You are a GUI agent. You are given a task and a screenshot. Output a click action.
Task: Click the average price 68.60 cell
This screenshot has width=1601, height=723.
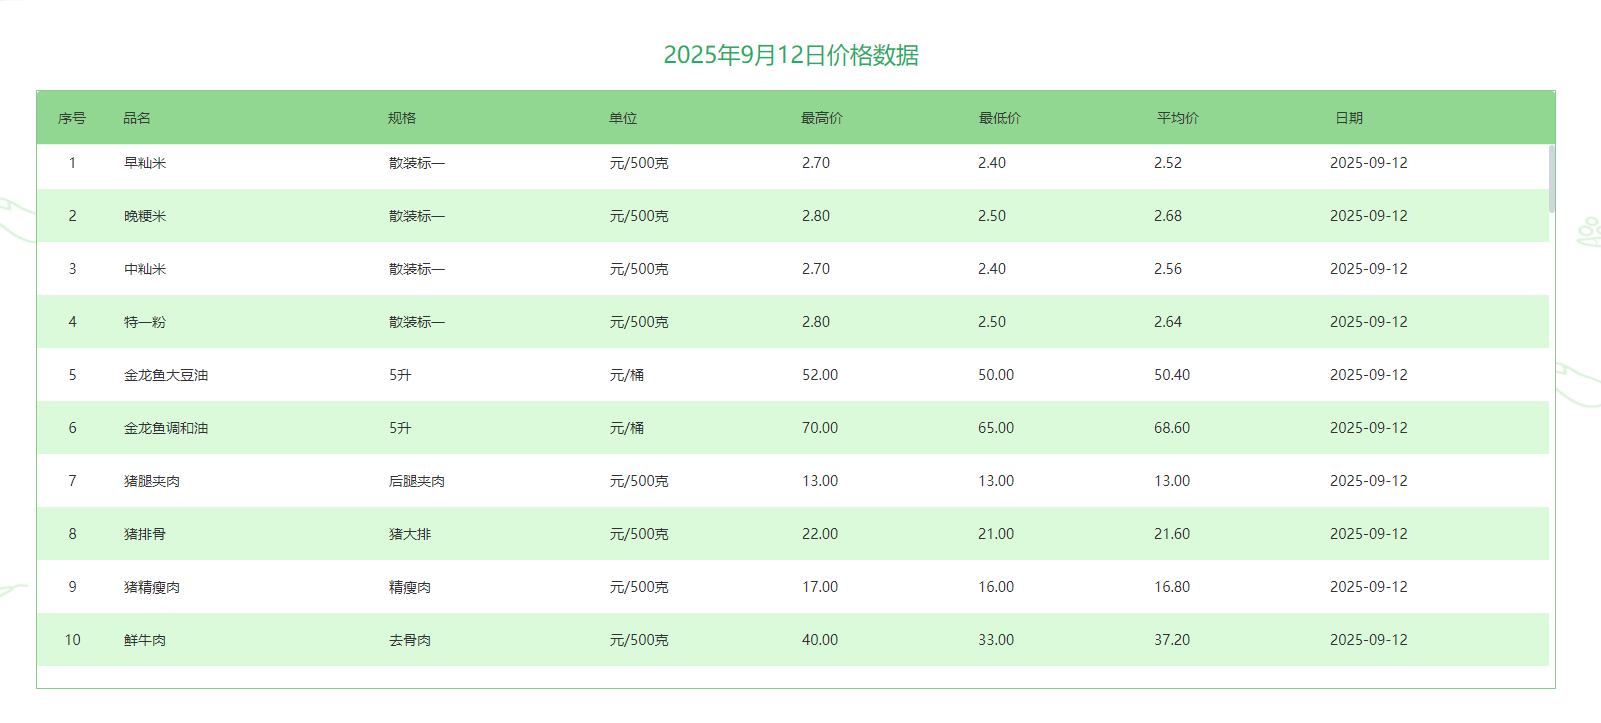1172,428
